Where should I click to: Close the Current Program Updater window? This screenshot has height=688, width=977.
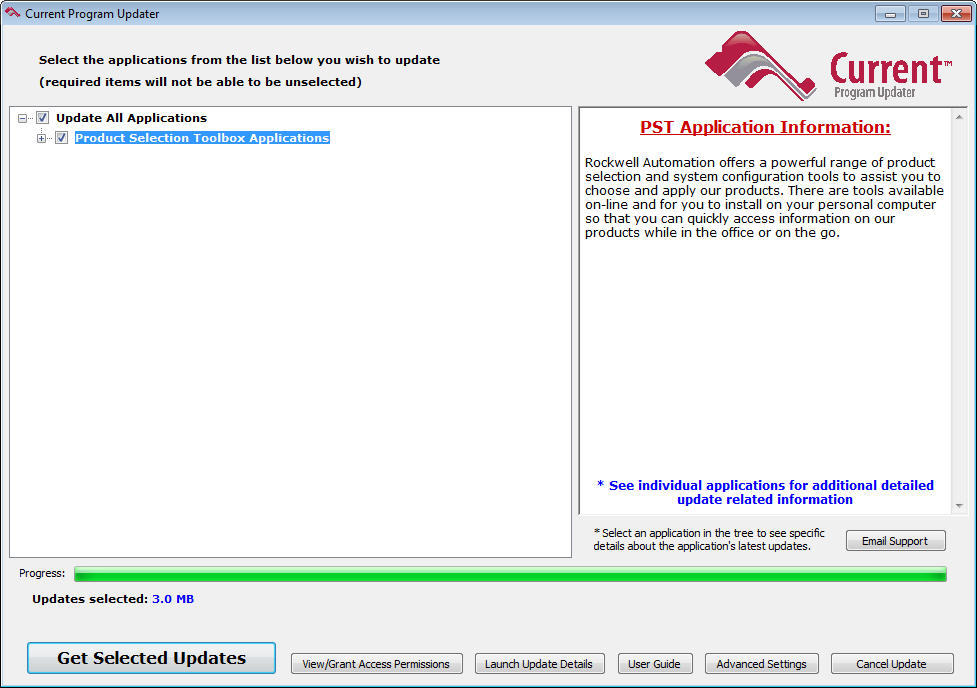(956, 13)
